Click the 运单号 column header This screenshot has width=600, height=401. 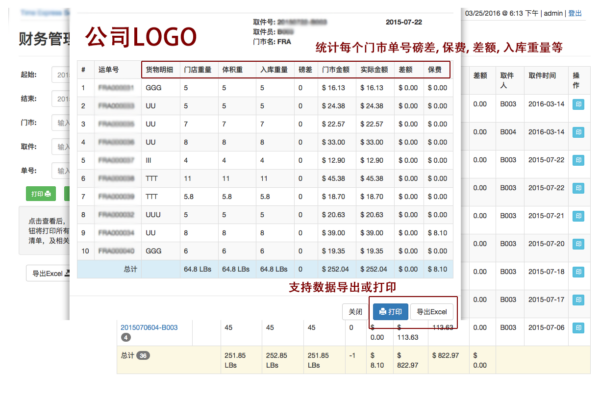click(108, 70)
